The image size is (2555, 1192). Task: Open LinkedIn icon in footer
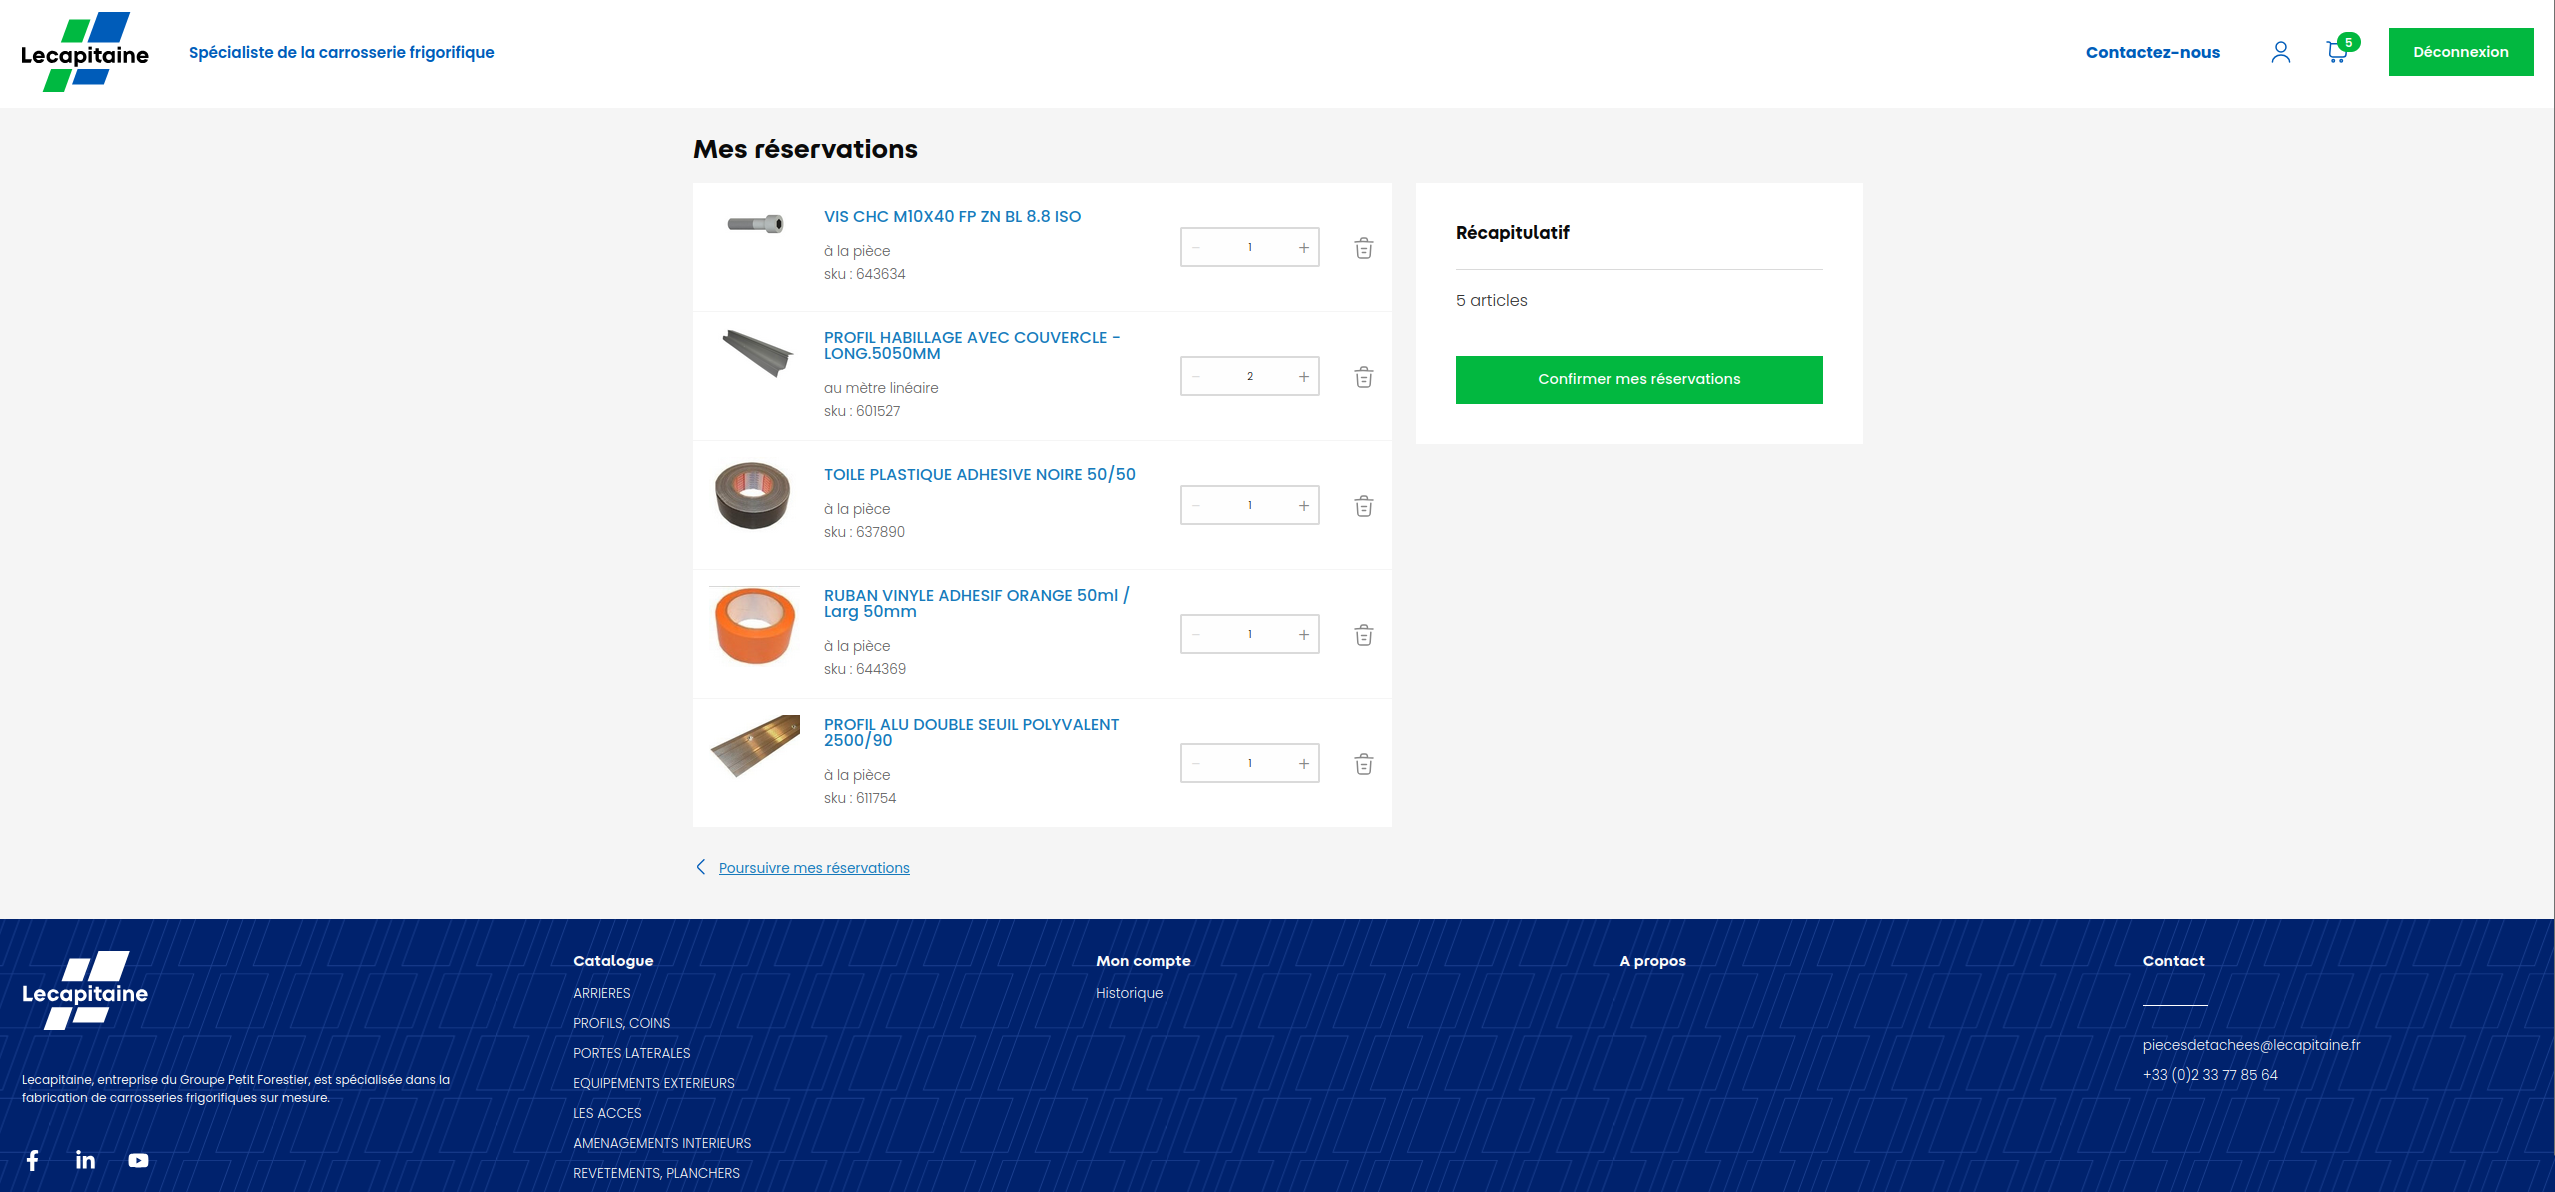pyautogui.click(x=86, y=1160)
